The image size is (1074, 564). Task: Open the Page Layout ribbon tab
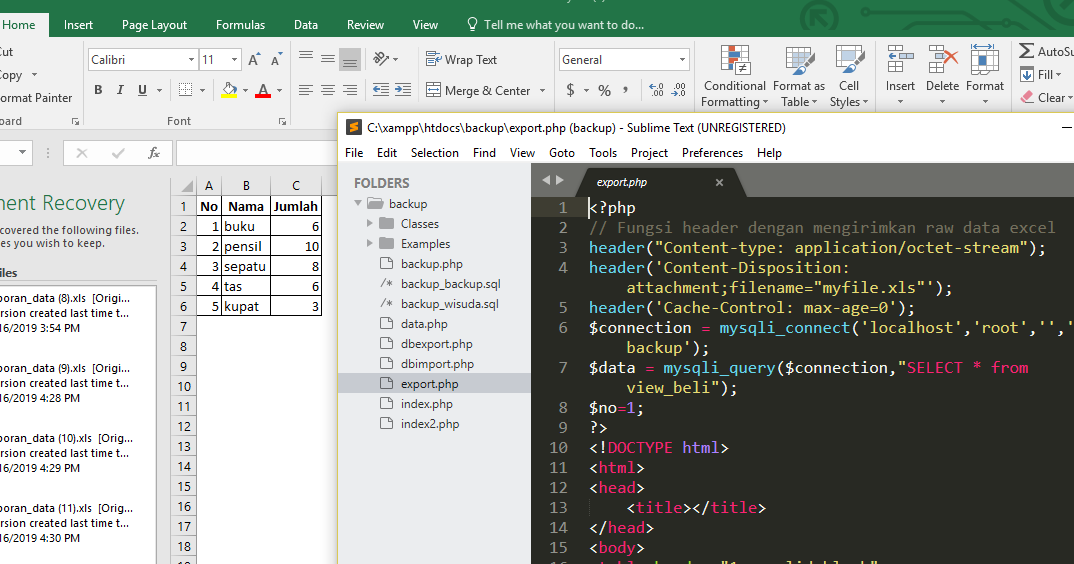[154, 25]
